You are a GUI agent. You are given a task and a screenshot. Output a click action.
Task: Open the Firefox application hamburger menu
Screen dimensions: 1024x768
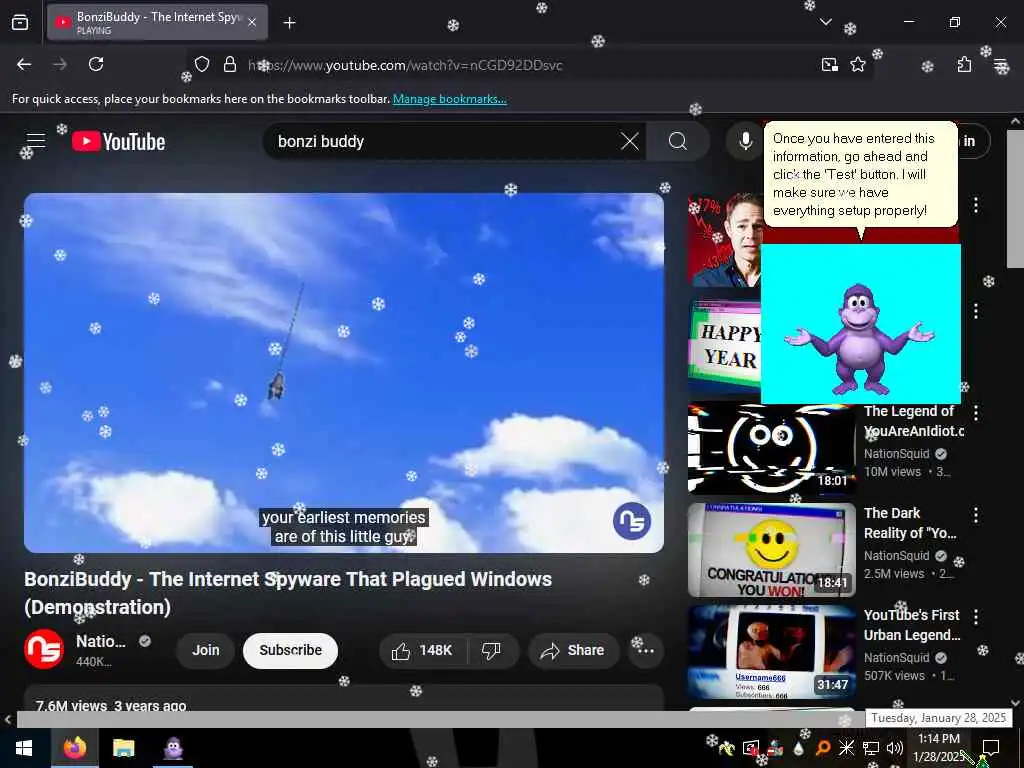[1000, 64]
